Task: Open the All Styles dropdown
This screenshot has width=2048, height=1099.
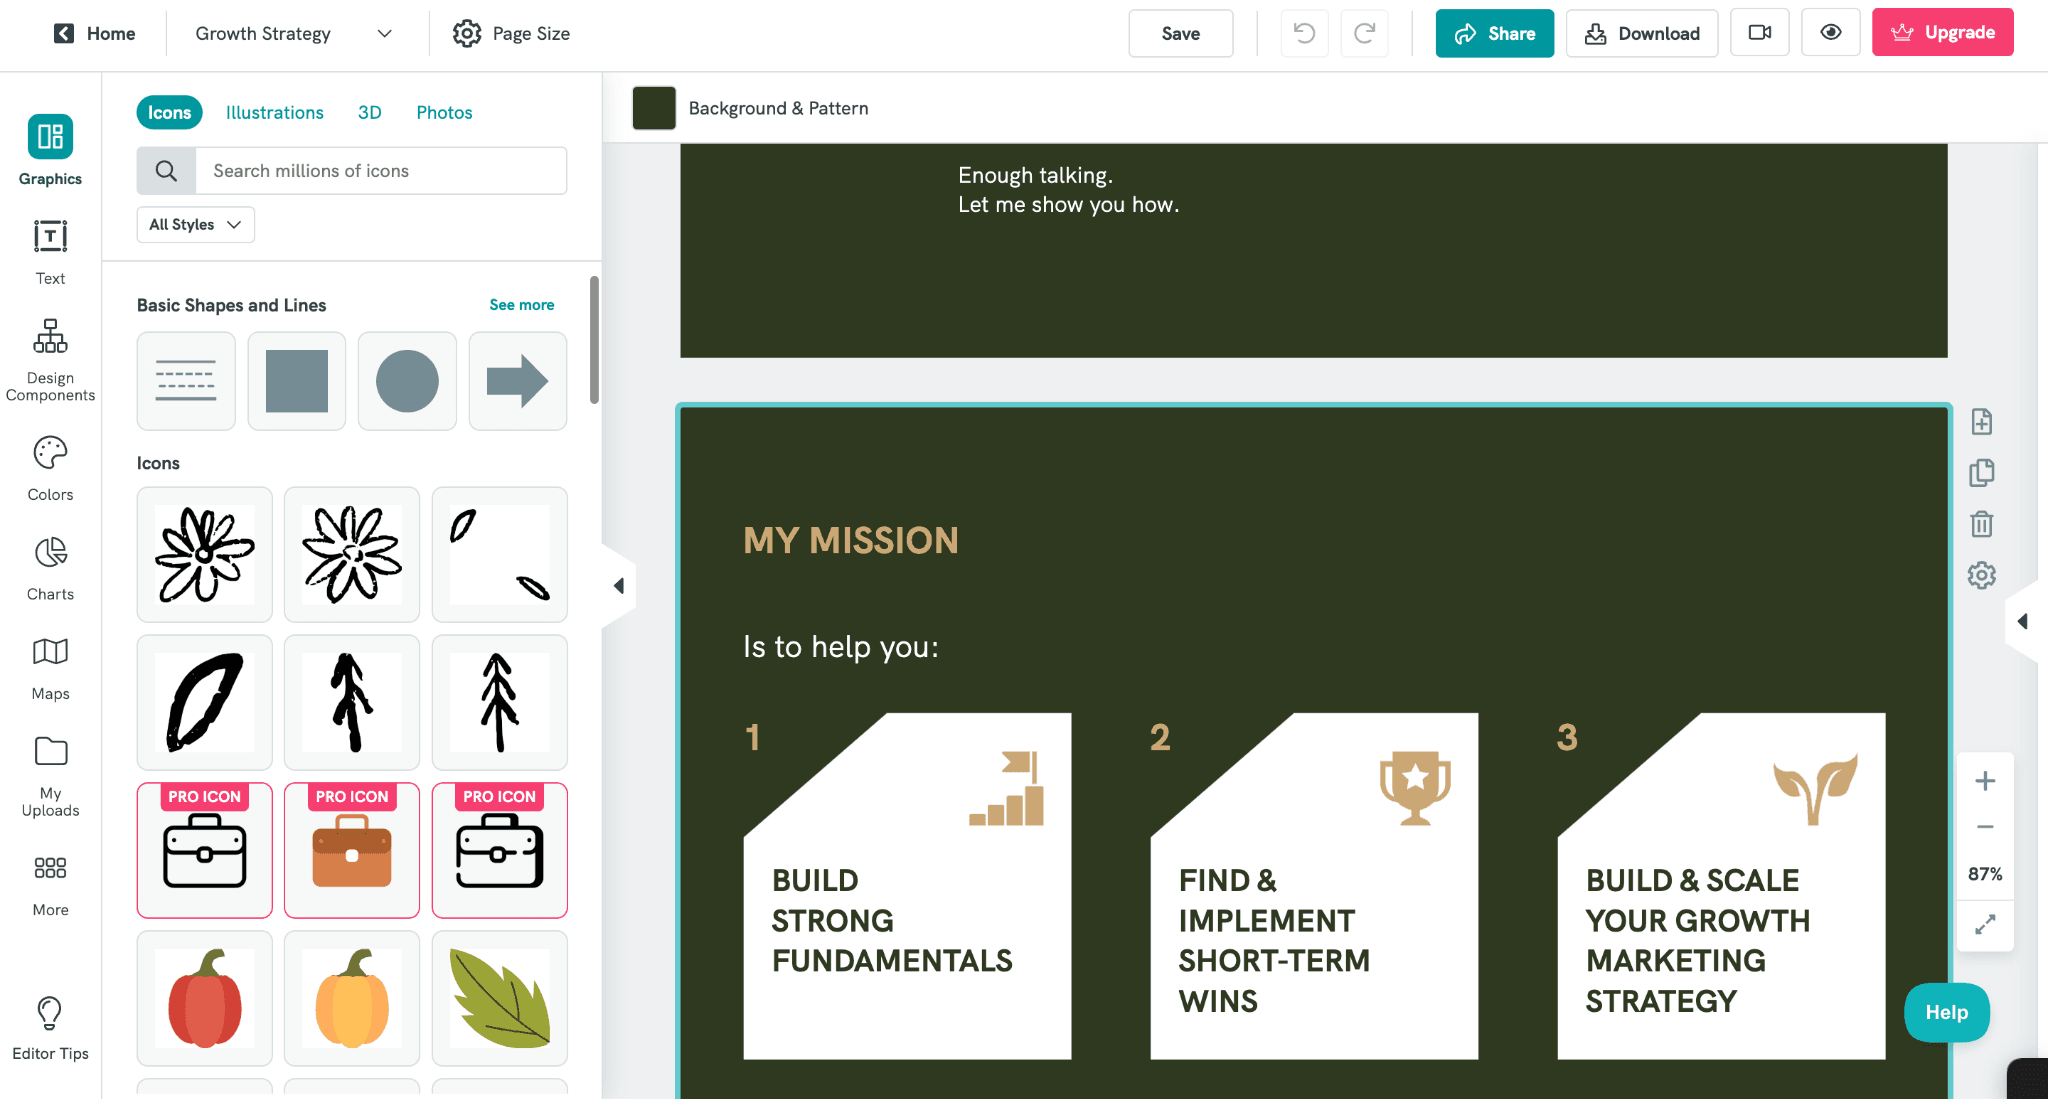Action: pos(195,224)
